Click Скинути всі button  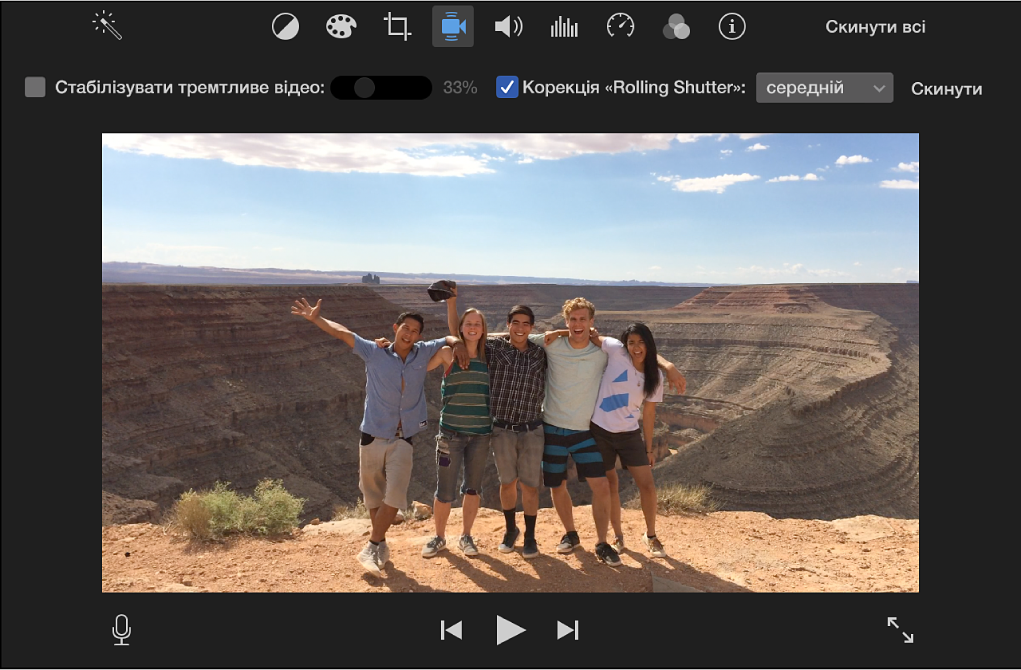[x=875, y=27]
